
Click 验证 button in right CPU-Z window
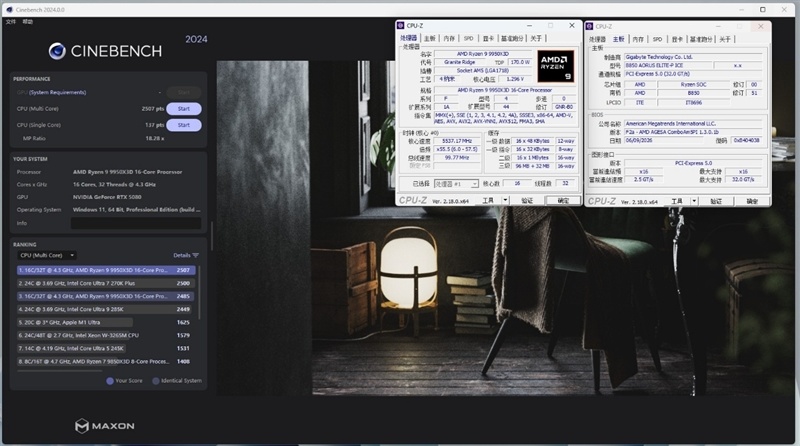(x=716, y=202)
